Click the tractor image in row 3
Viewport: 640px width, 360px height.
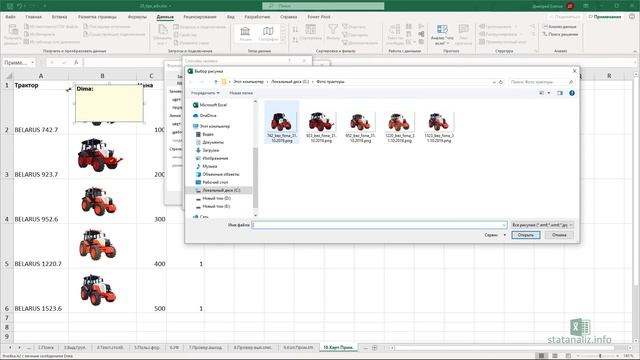point(99,155)
